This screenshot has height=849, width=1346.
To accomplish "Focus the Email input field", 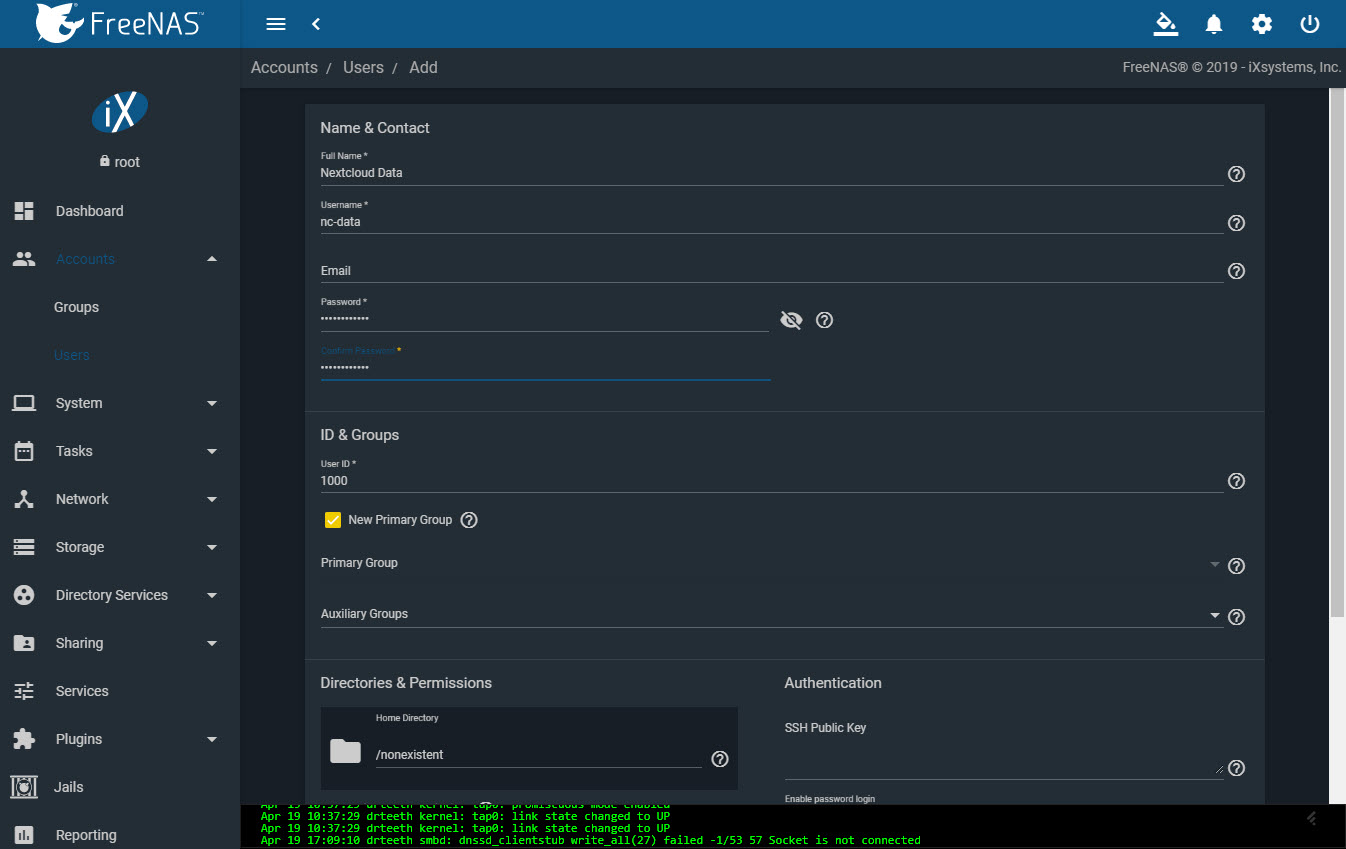I will [x=771, y=271].
